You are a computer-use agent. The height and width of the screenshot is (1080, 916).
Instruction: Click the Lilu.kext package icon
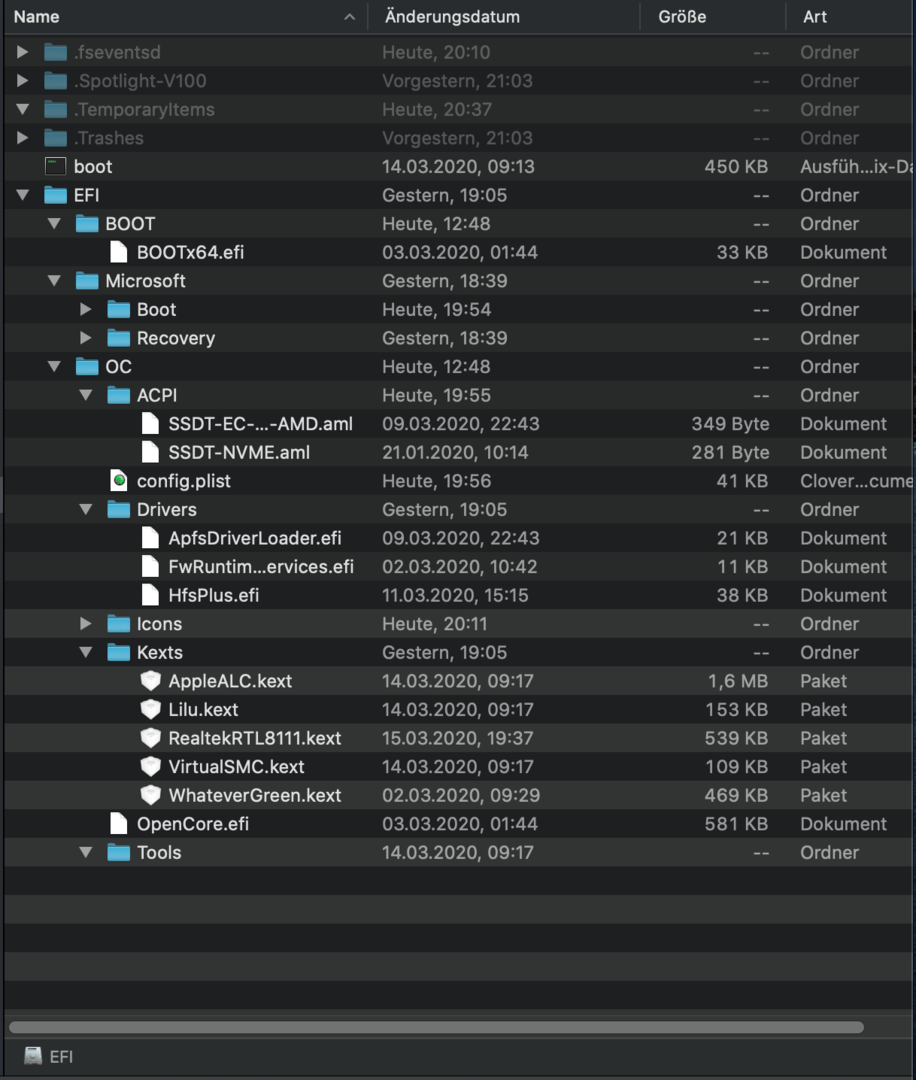pyautogui.click(x=150, y=710)
